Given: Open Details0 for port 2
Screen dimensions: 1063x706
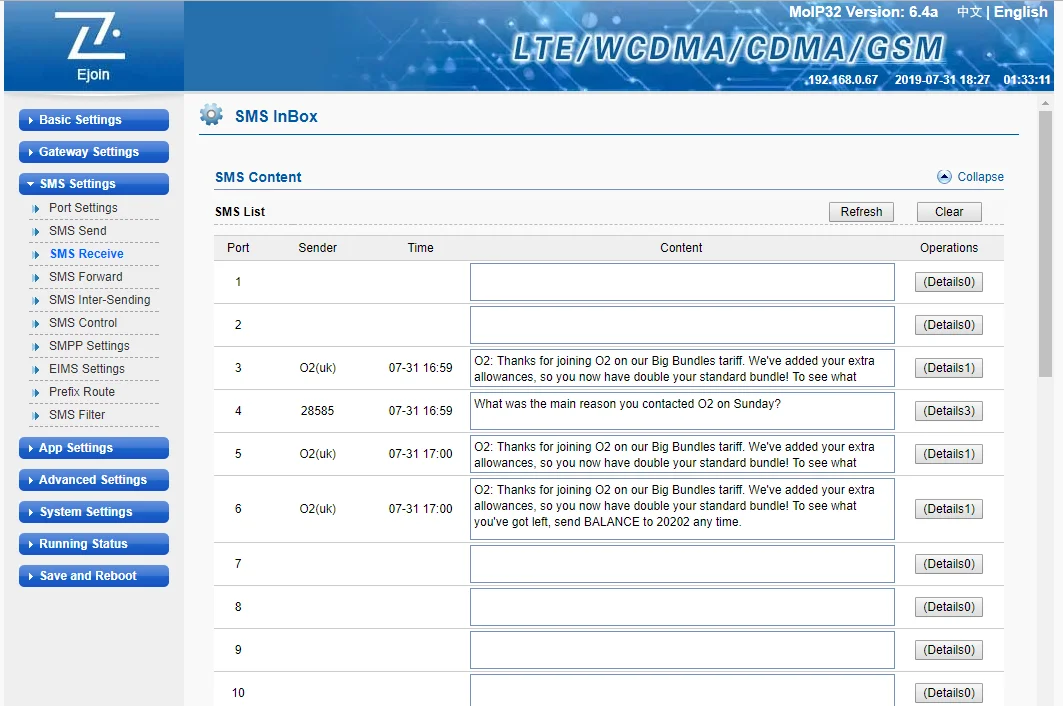Looking at the screenshot, I should tap(948, 325).
